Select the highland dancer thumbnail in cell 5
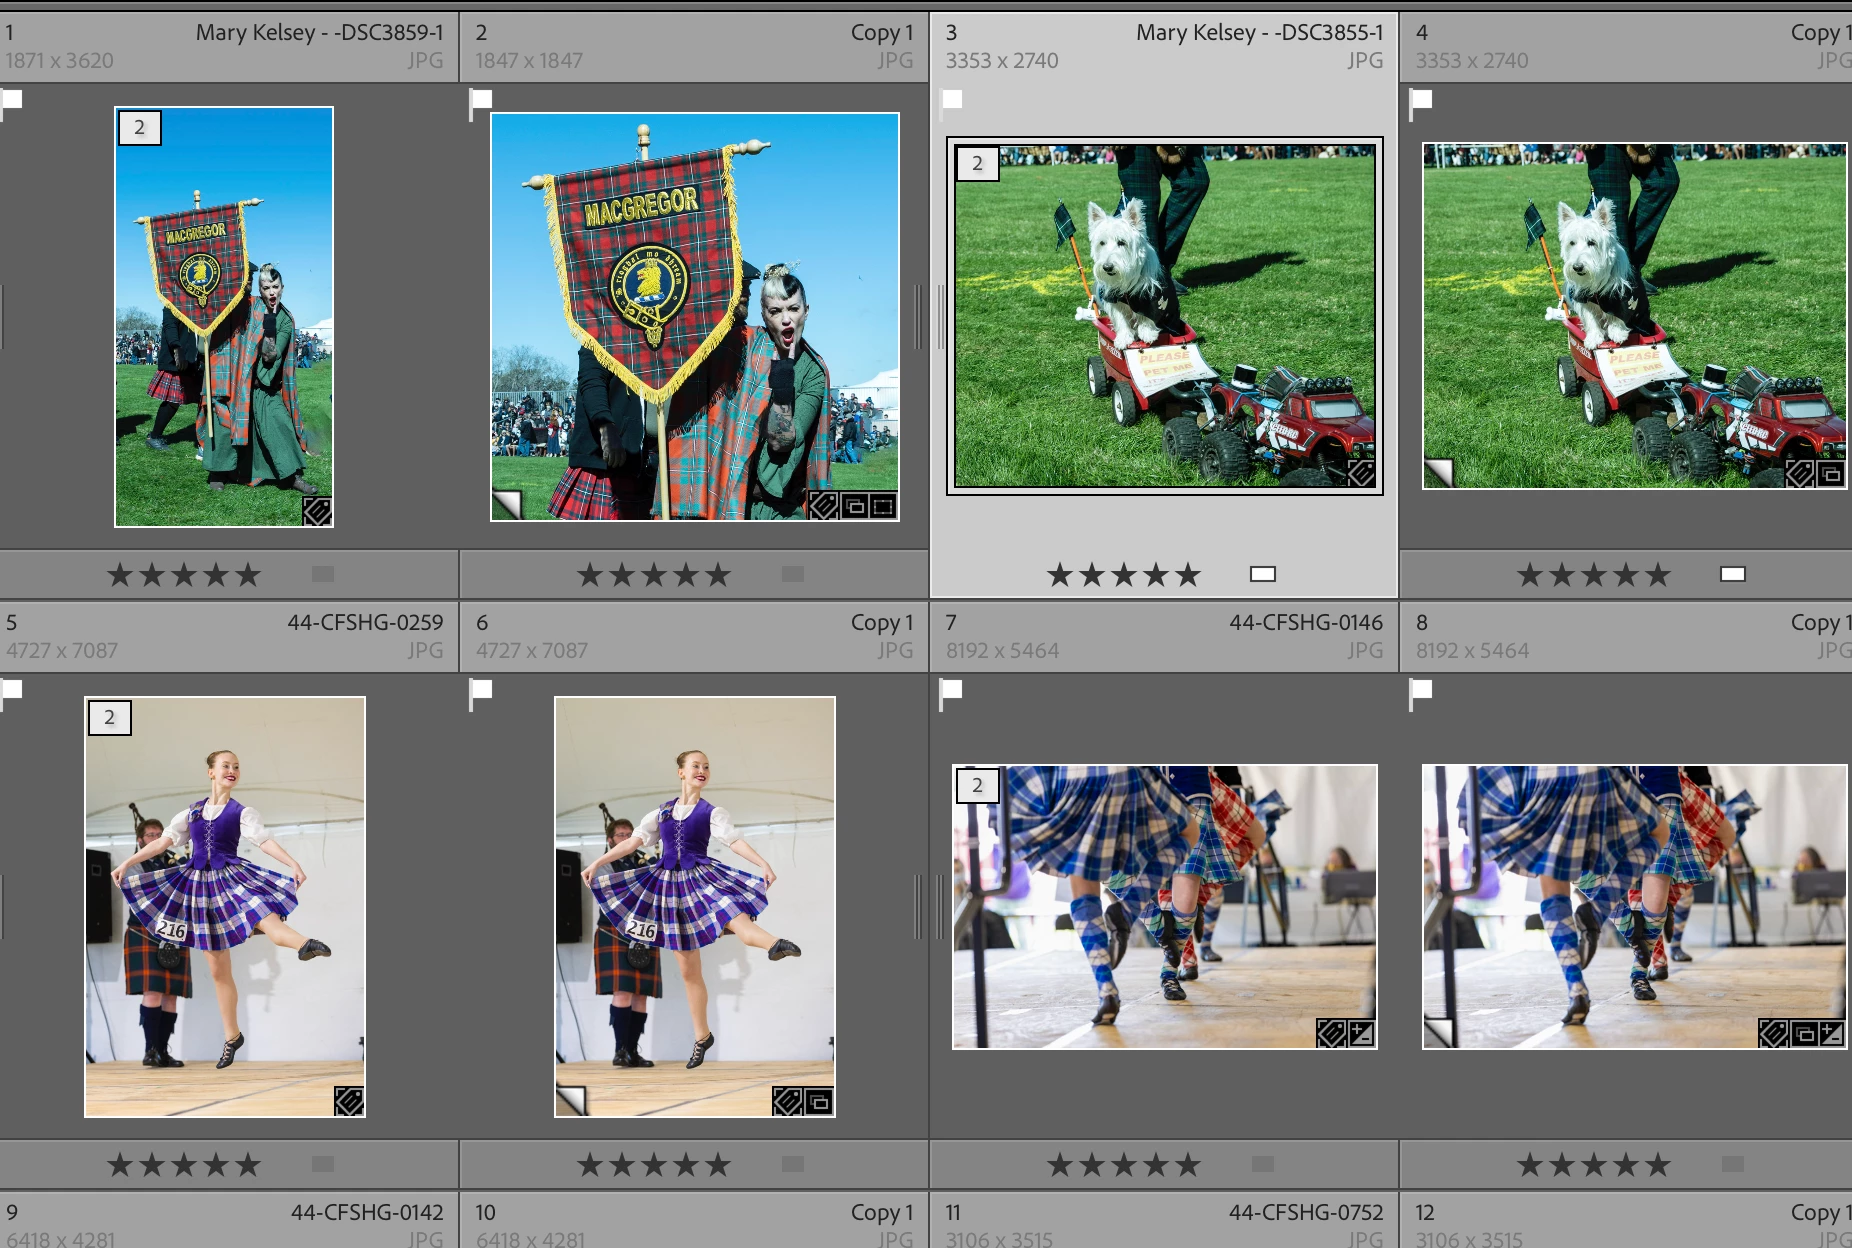Screen dimensions: 1852x1248 (x=225, y=907)
